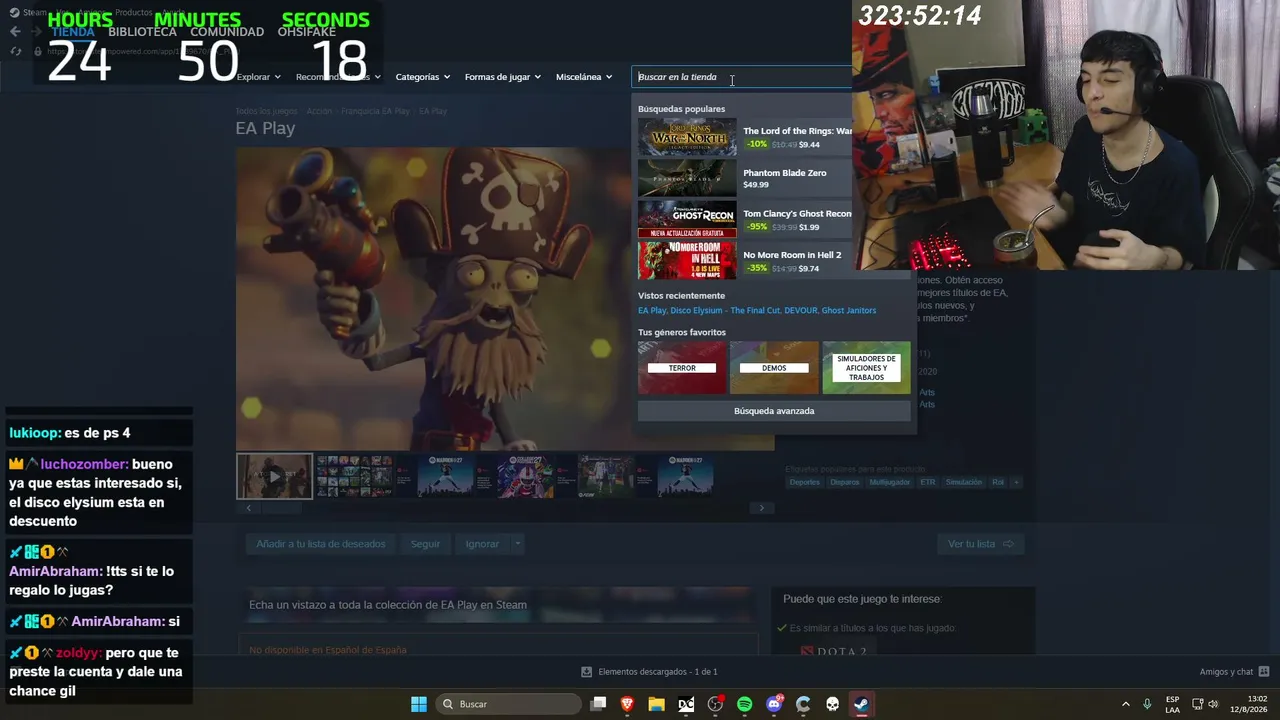The image size is (1280, 720).
Task: Open Discord from the taskbar
Action: 774,704
